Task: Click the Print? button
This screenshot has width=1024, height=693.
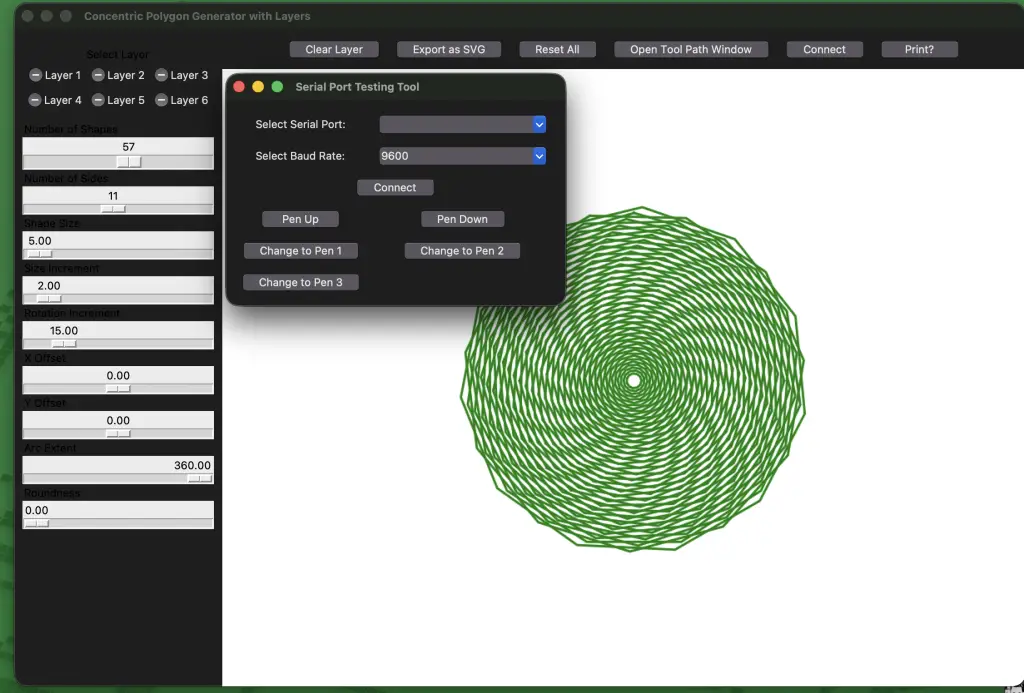Action: (919, 50)
